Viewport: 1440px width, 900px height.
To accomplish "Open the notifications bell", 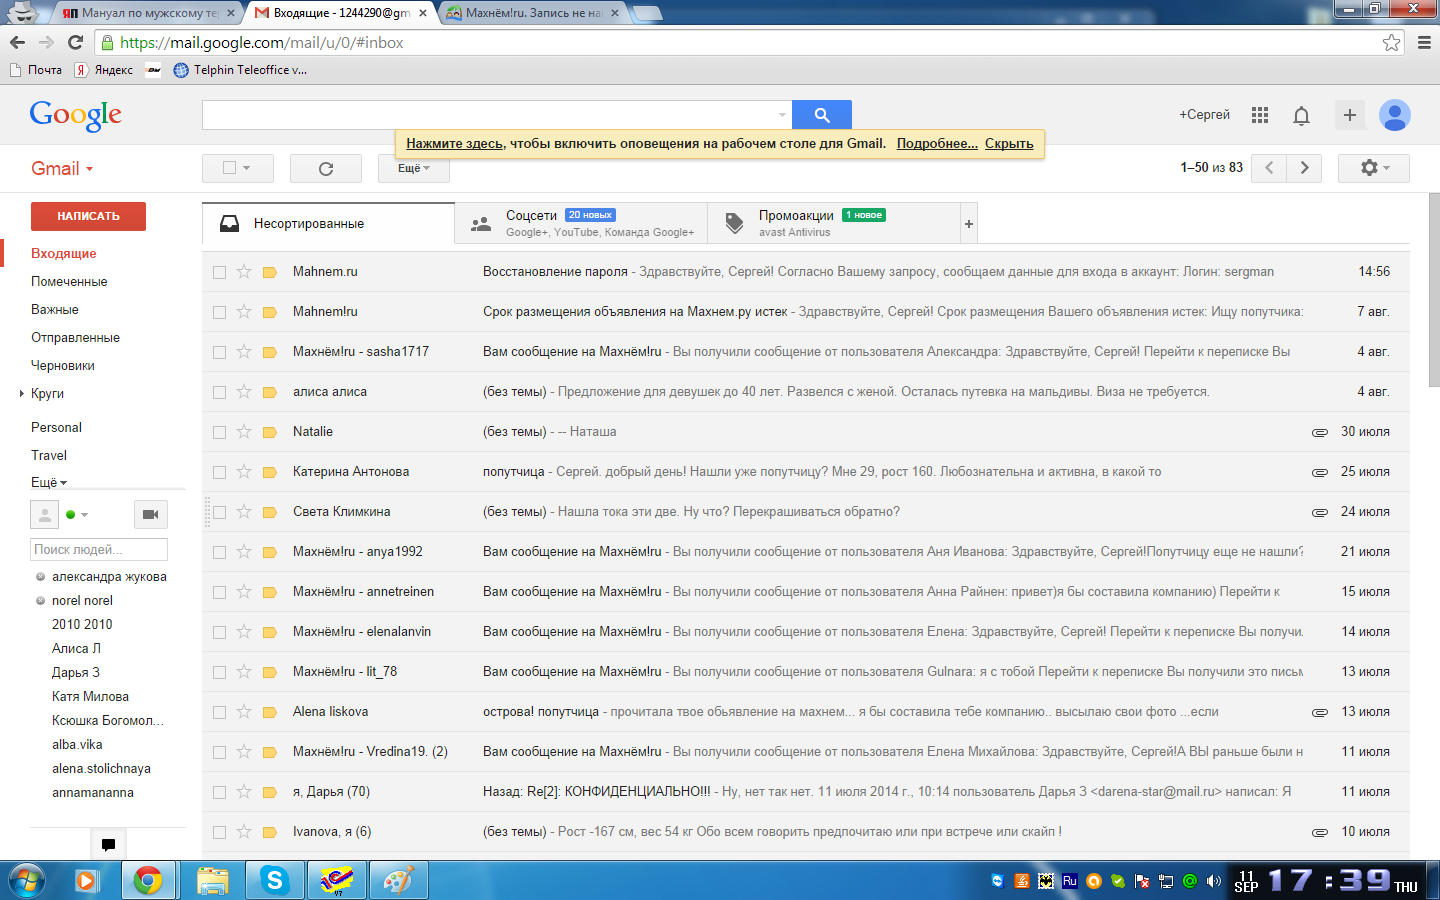I will [x=1301, y=116].
